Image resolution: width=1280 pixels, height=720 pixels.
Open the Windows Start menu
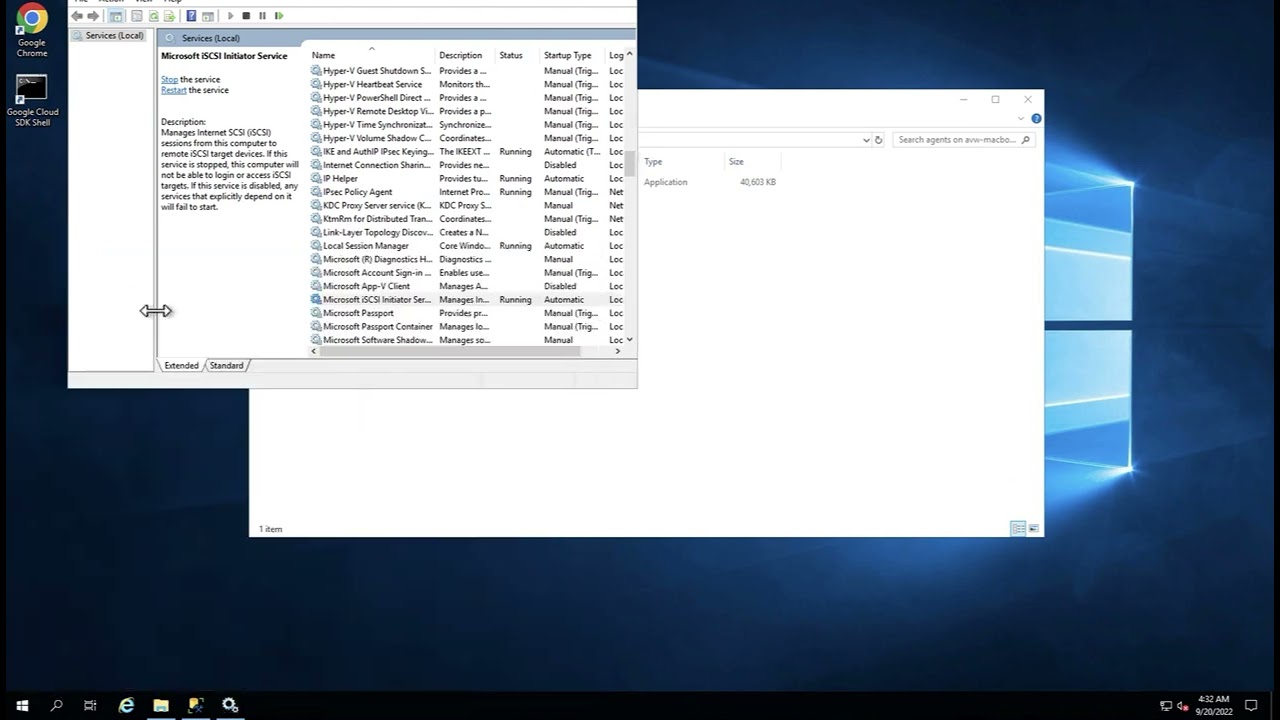[22, 705]
